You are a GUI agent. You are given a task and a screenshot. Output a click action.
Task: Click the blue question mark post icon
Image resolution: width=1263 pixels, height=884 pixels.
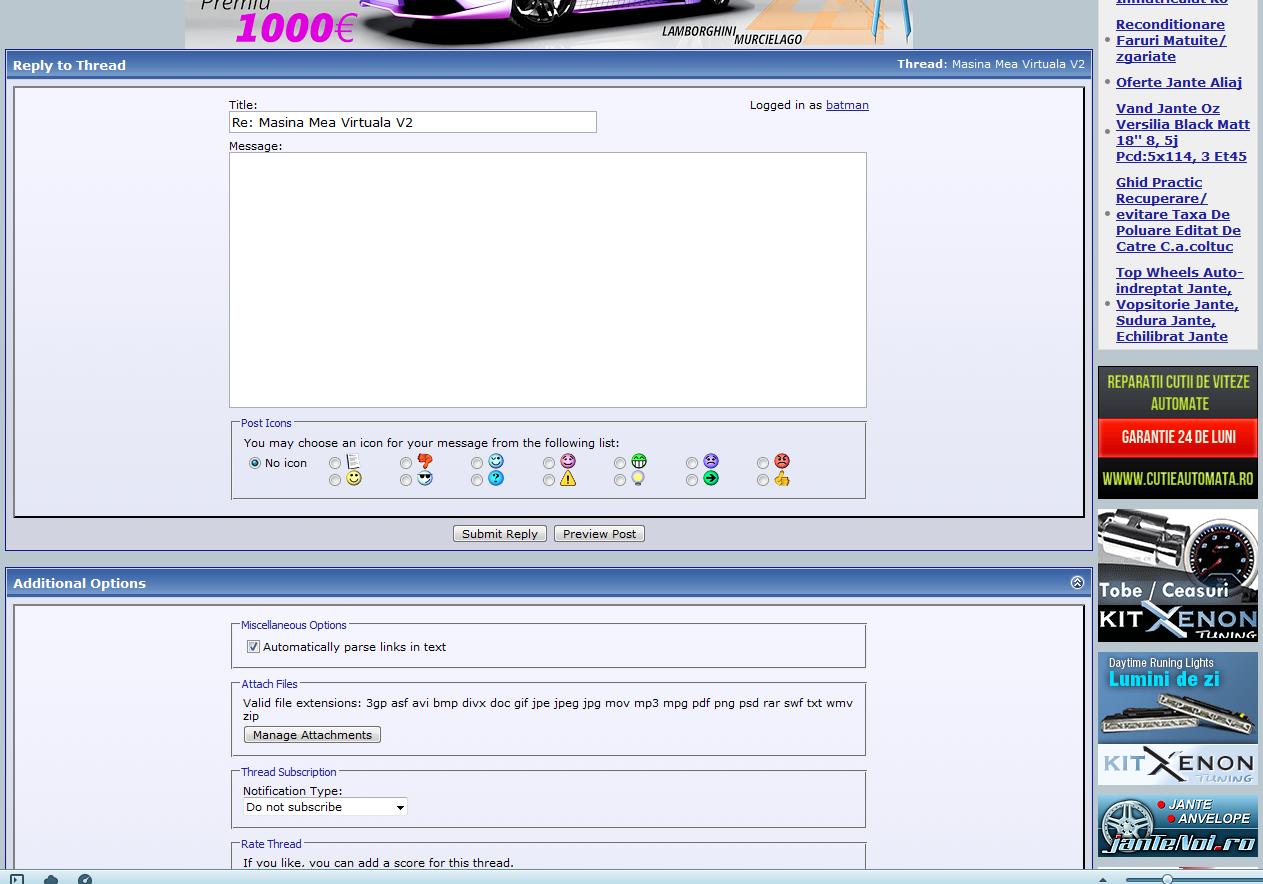click(x=496, y=479)
